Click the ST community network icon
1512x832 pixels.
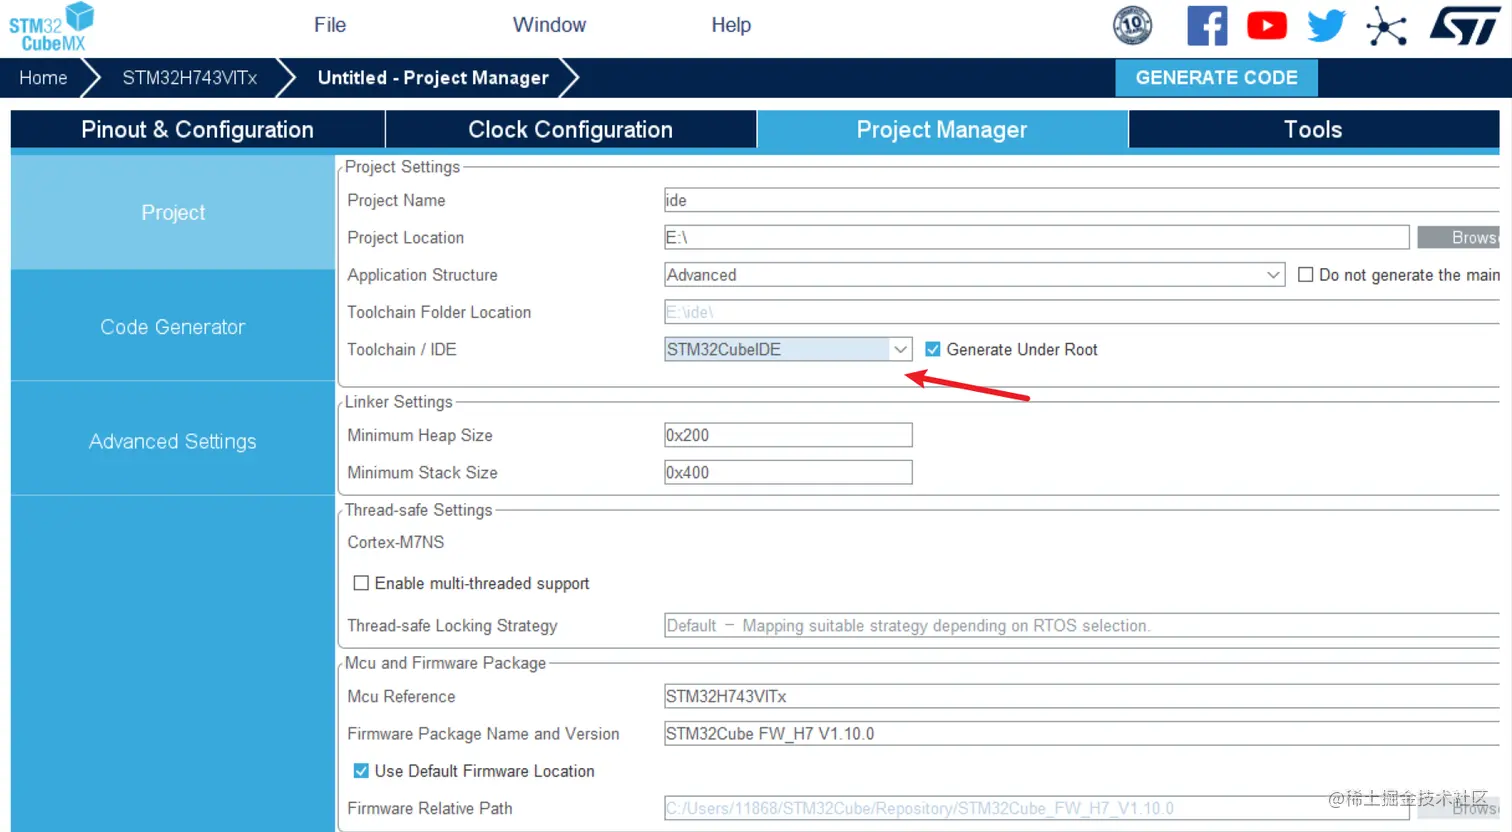(1386, 26)
